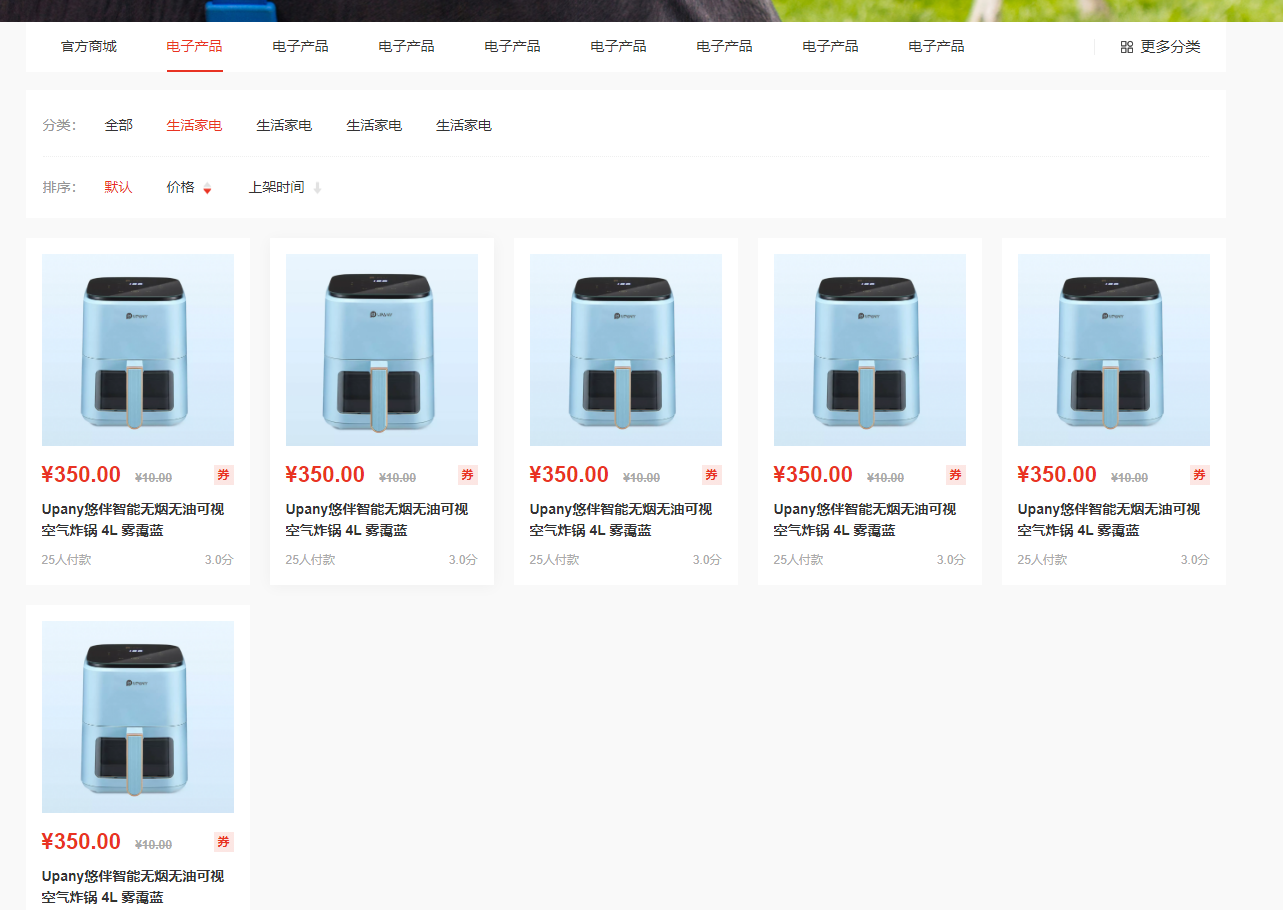Click the 3.0分 rating on the rightmost top-row card
The width and height of the screenshot is (1283, 910).
coord(1195,560)
